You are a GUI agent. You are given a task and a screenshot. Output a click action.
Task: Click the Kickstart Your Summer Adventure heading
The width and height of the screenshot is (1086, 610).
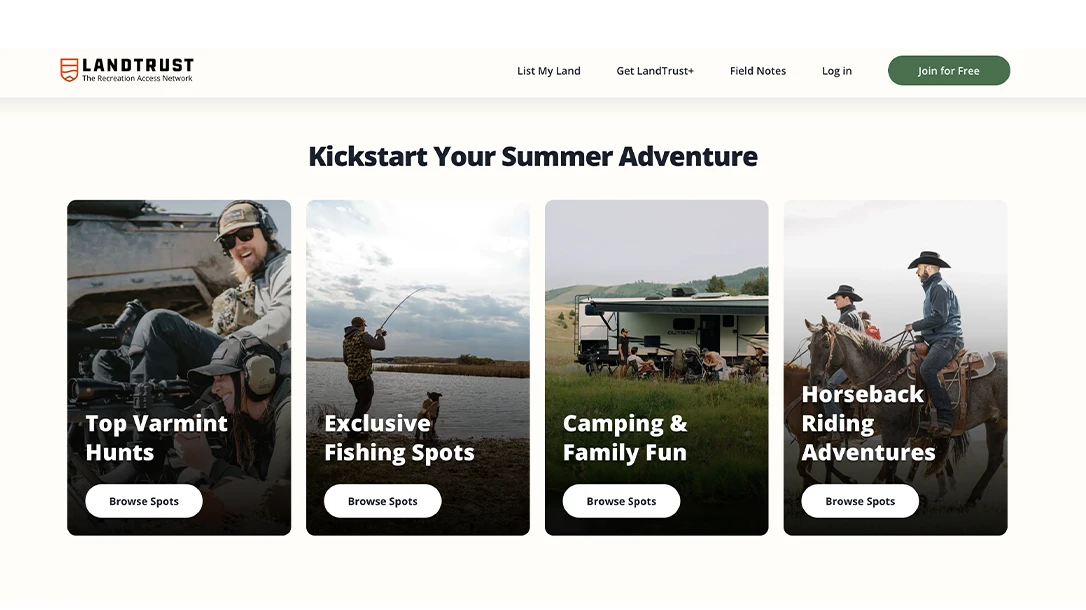tap(533, 156)
